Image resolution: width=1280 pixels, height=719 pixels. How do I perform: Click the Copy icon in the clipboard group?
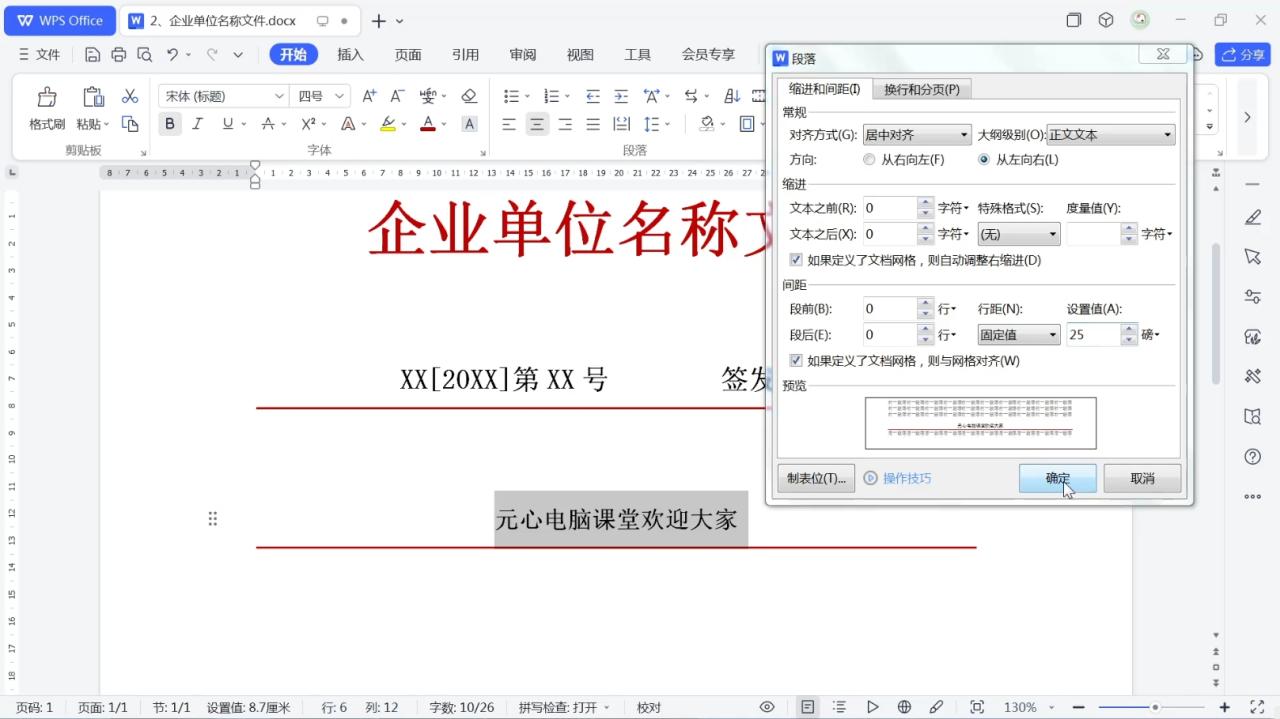pos(130,124)
